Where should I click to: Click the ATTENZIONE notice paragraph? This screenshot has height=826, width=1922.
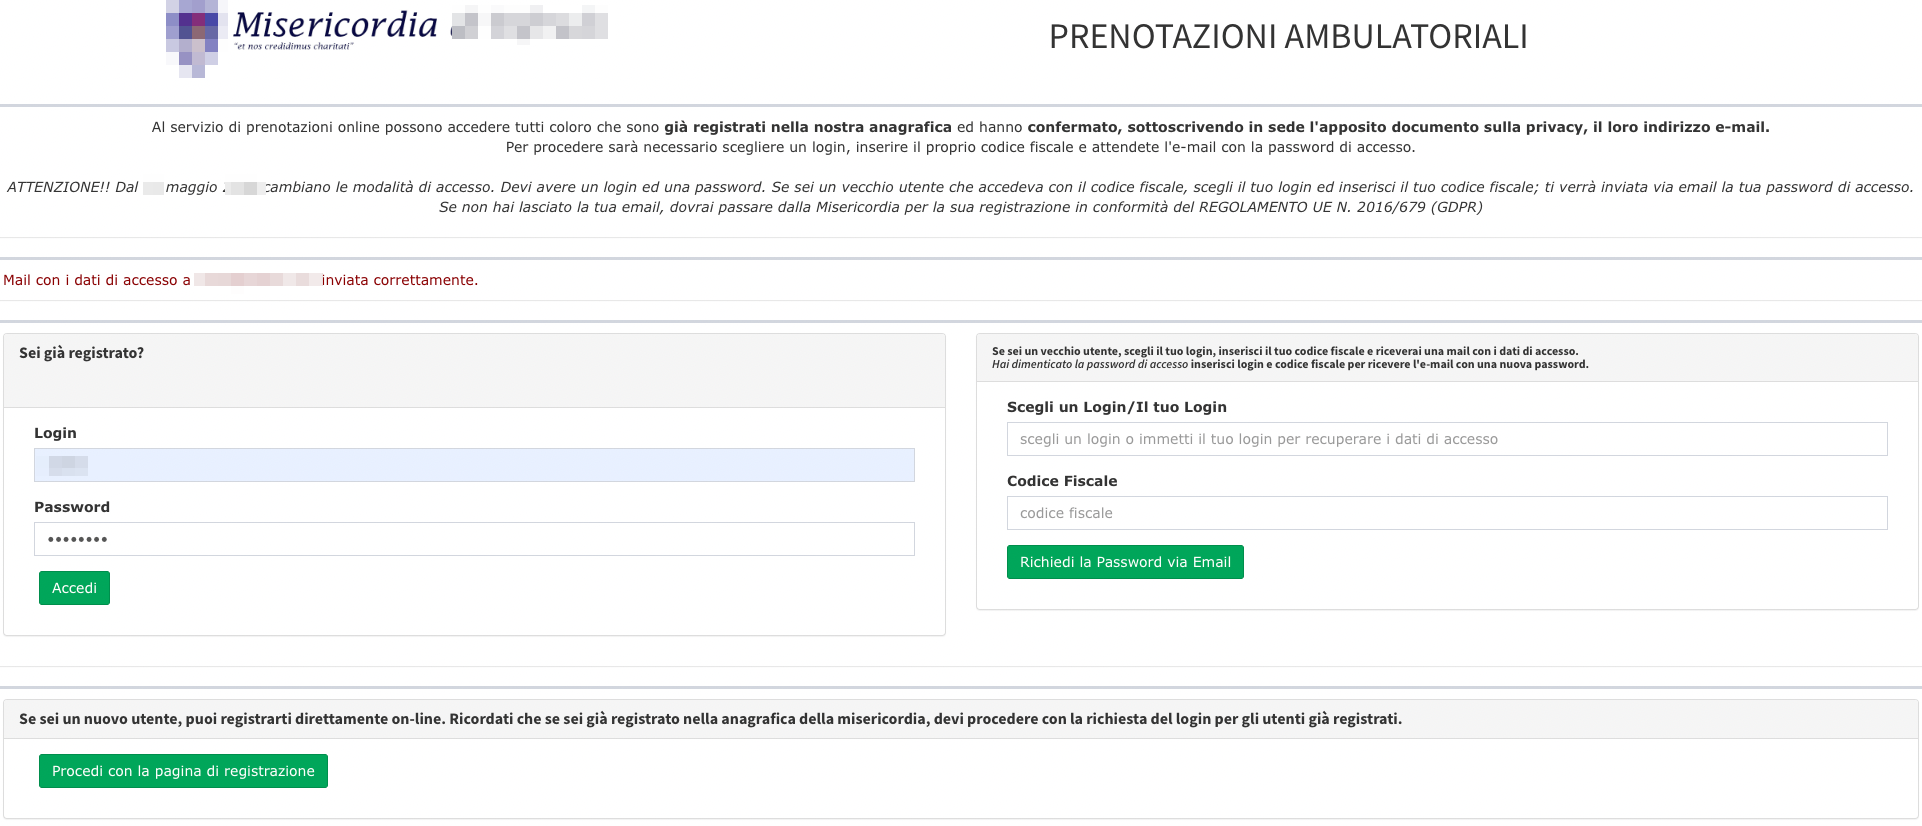960,197
